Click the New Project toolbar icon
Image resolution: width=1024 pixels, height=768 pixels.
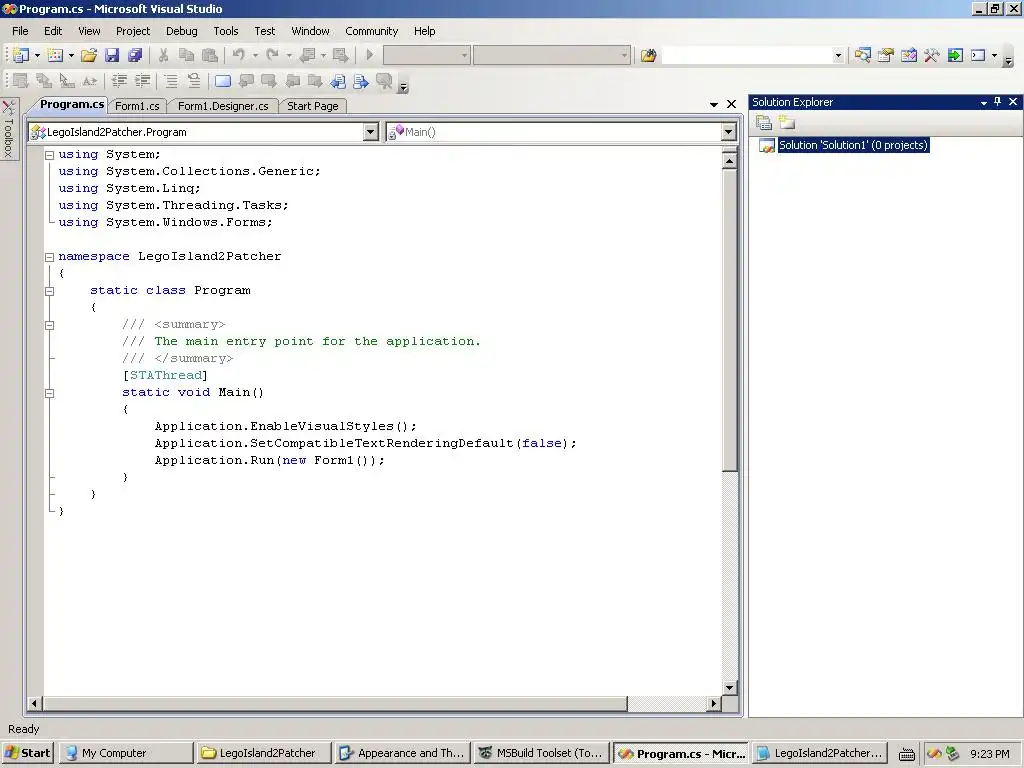pos(21,56)
